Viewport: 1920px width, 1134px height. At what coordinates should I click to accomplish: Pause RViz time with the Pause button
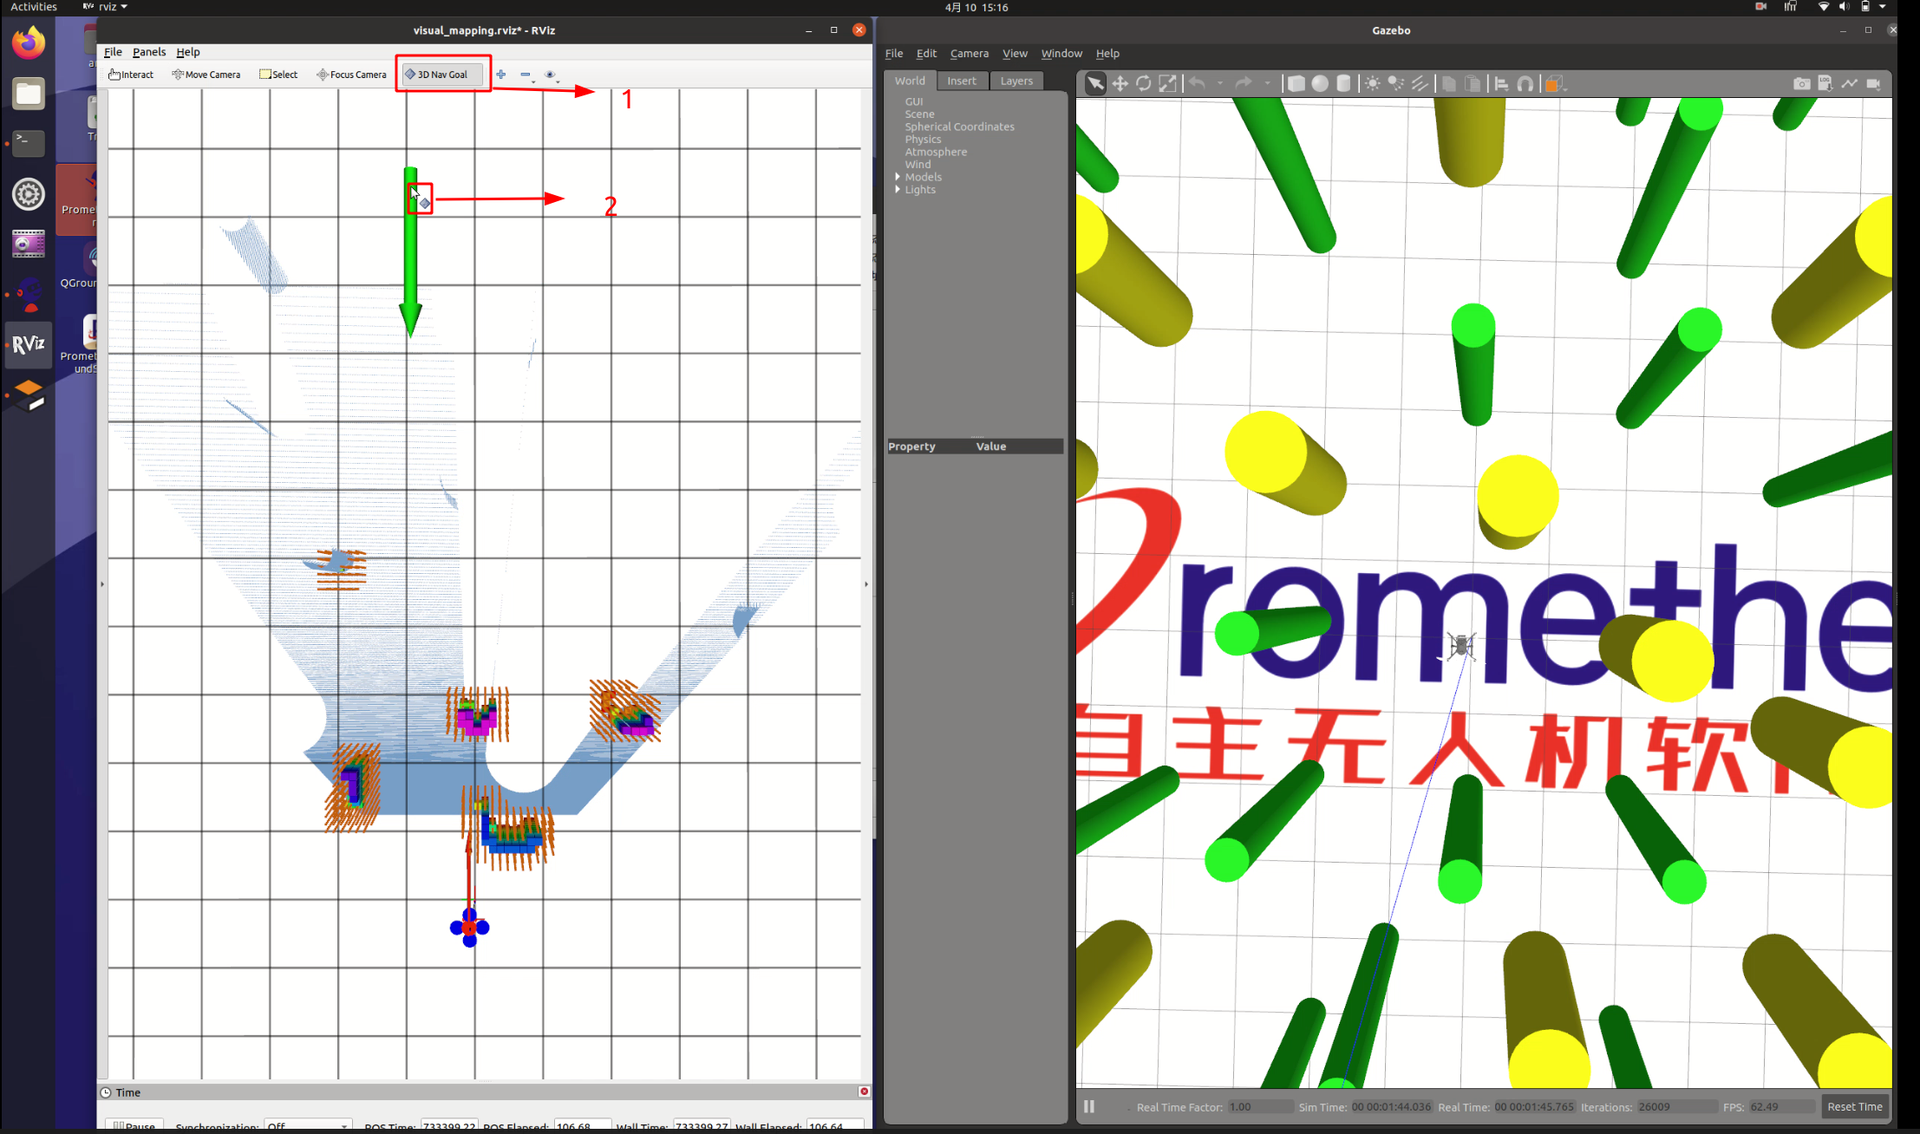coord(135,1126)
